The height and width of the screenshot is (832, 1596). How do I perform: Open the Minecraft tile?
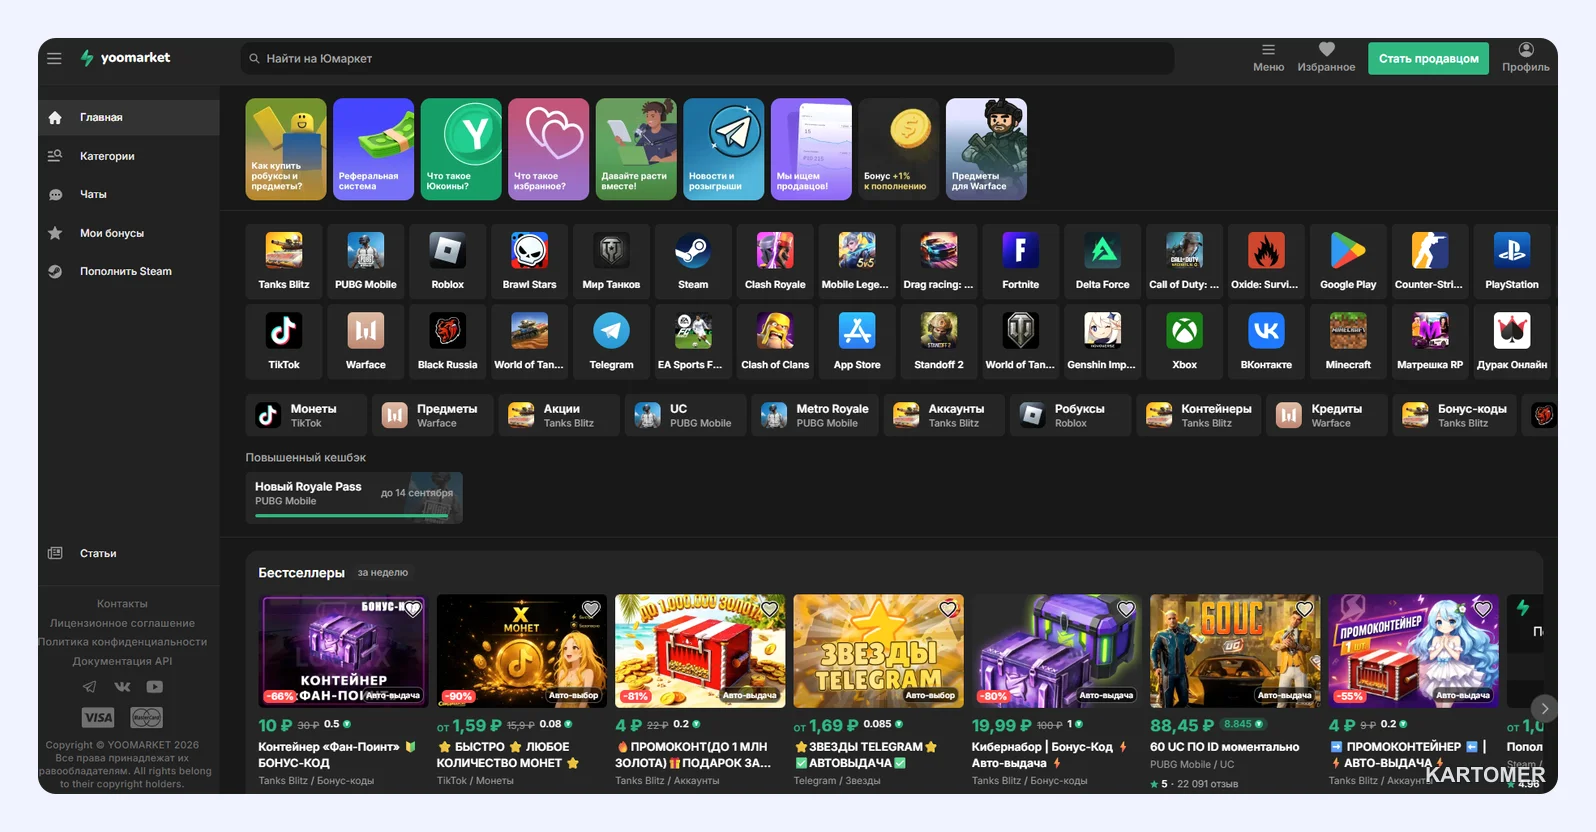coord(1348,341)
